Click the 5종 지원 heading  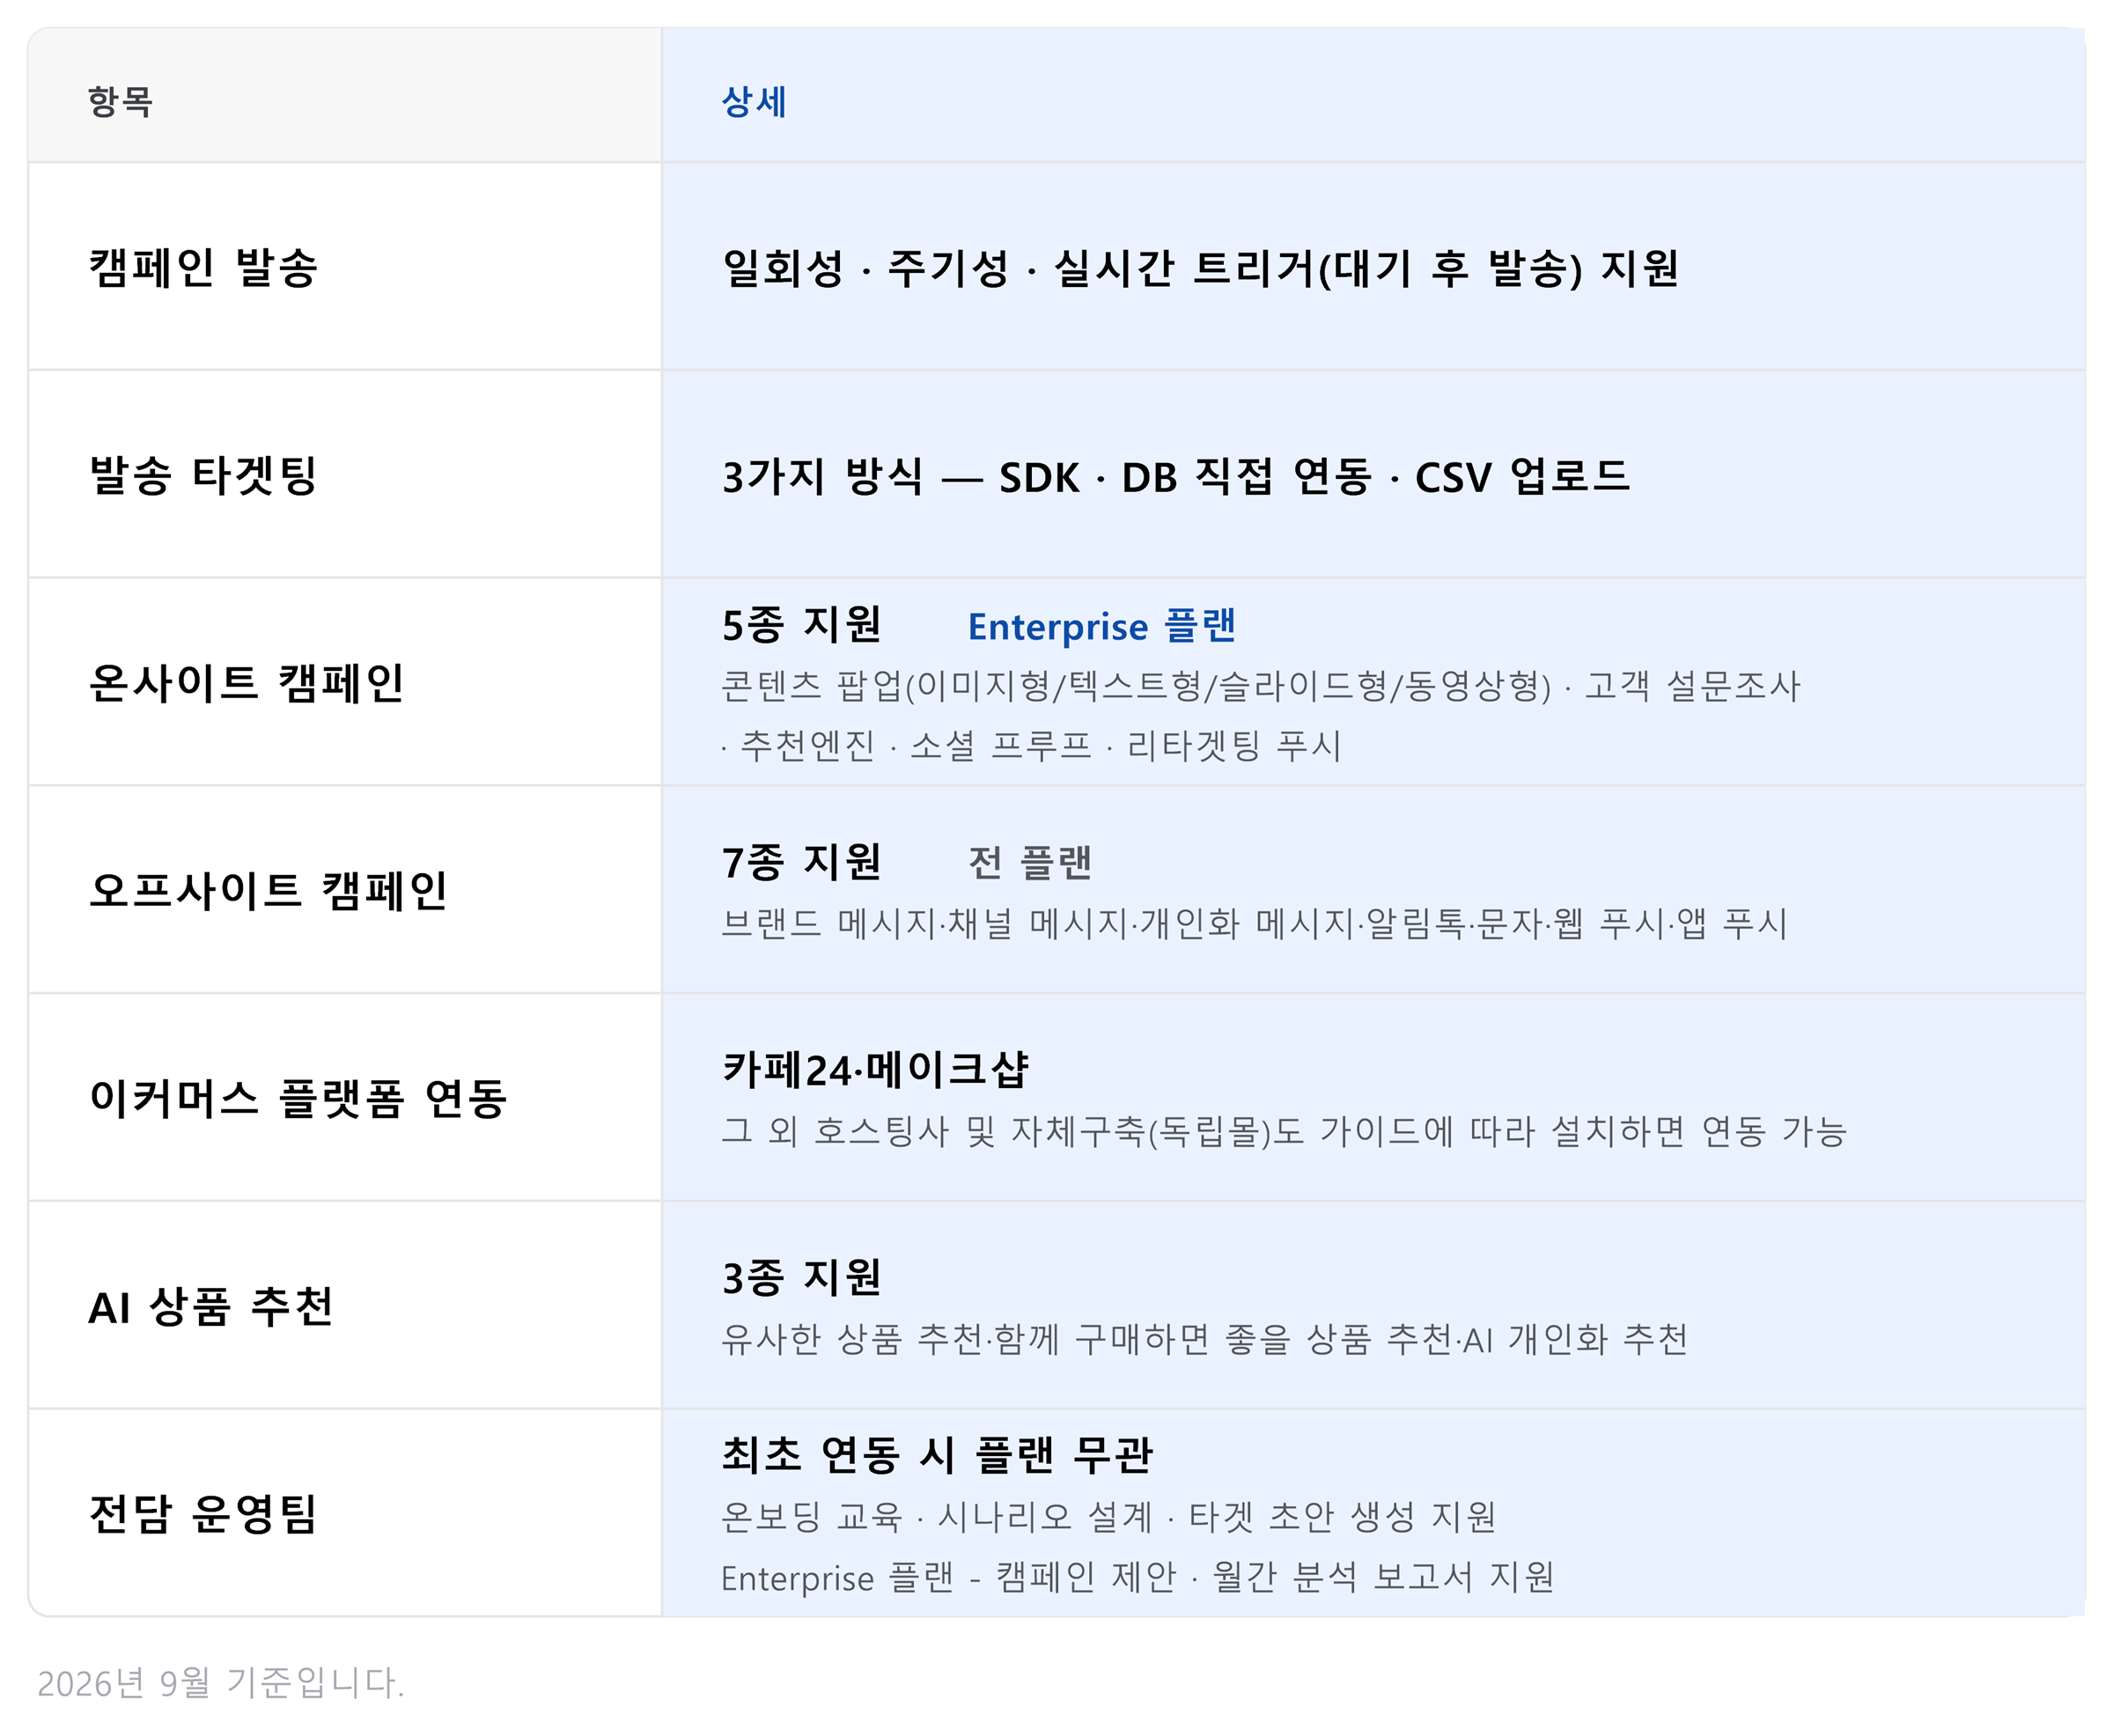(x=801, y=625)
